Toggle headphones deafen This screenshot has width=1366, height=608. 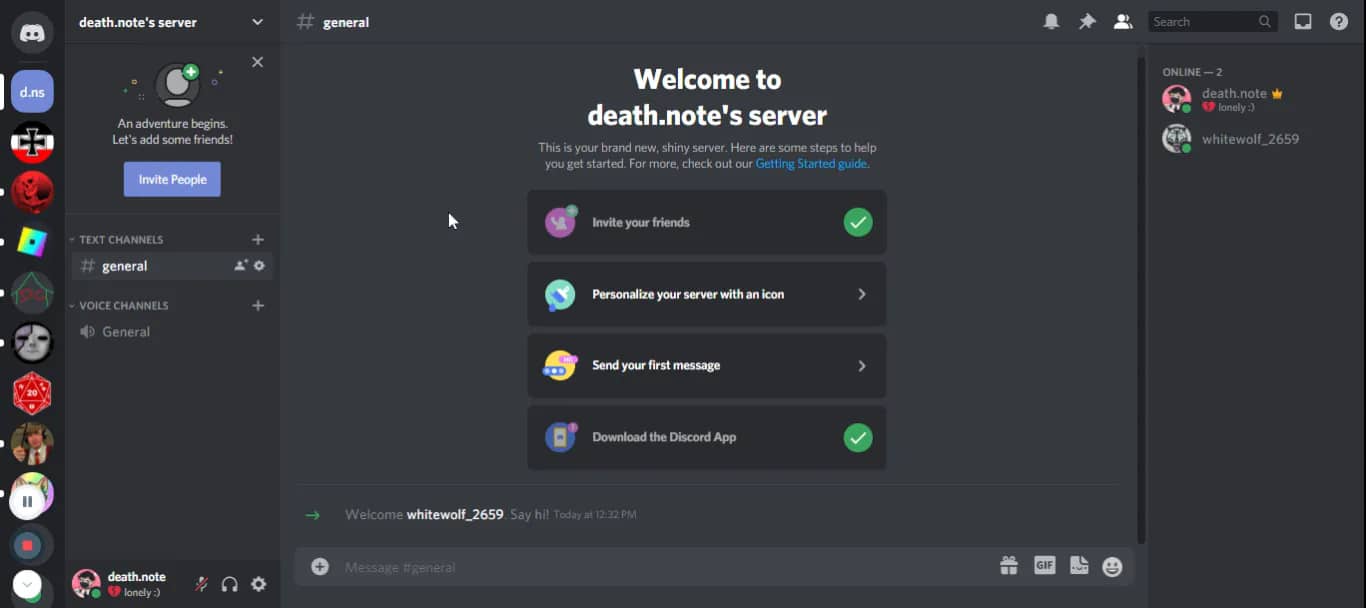230,584
